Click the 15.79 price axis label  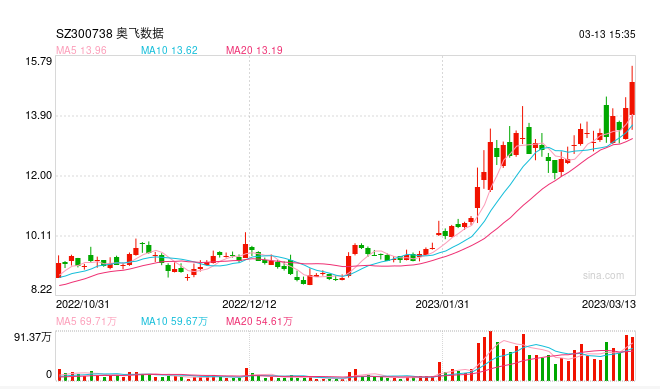(x=39, y=61)
